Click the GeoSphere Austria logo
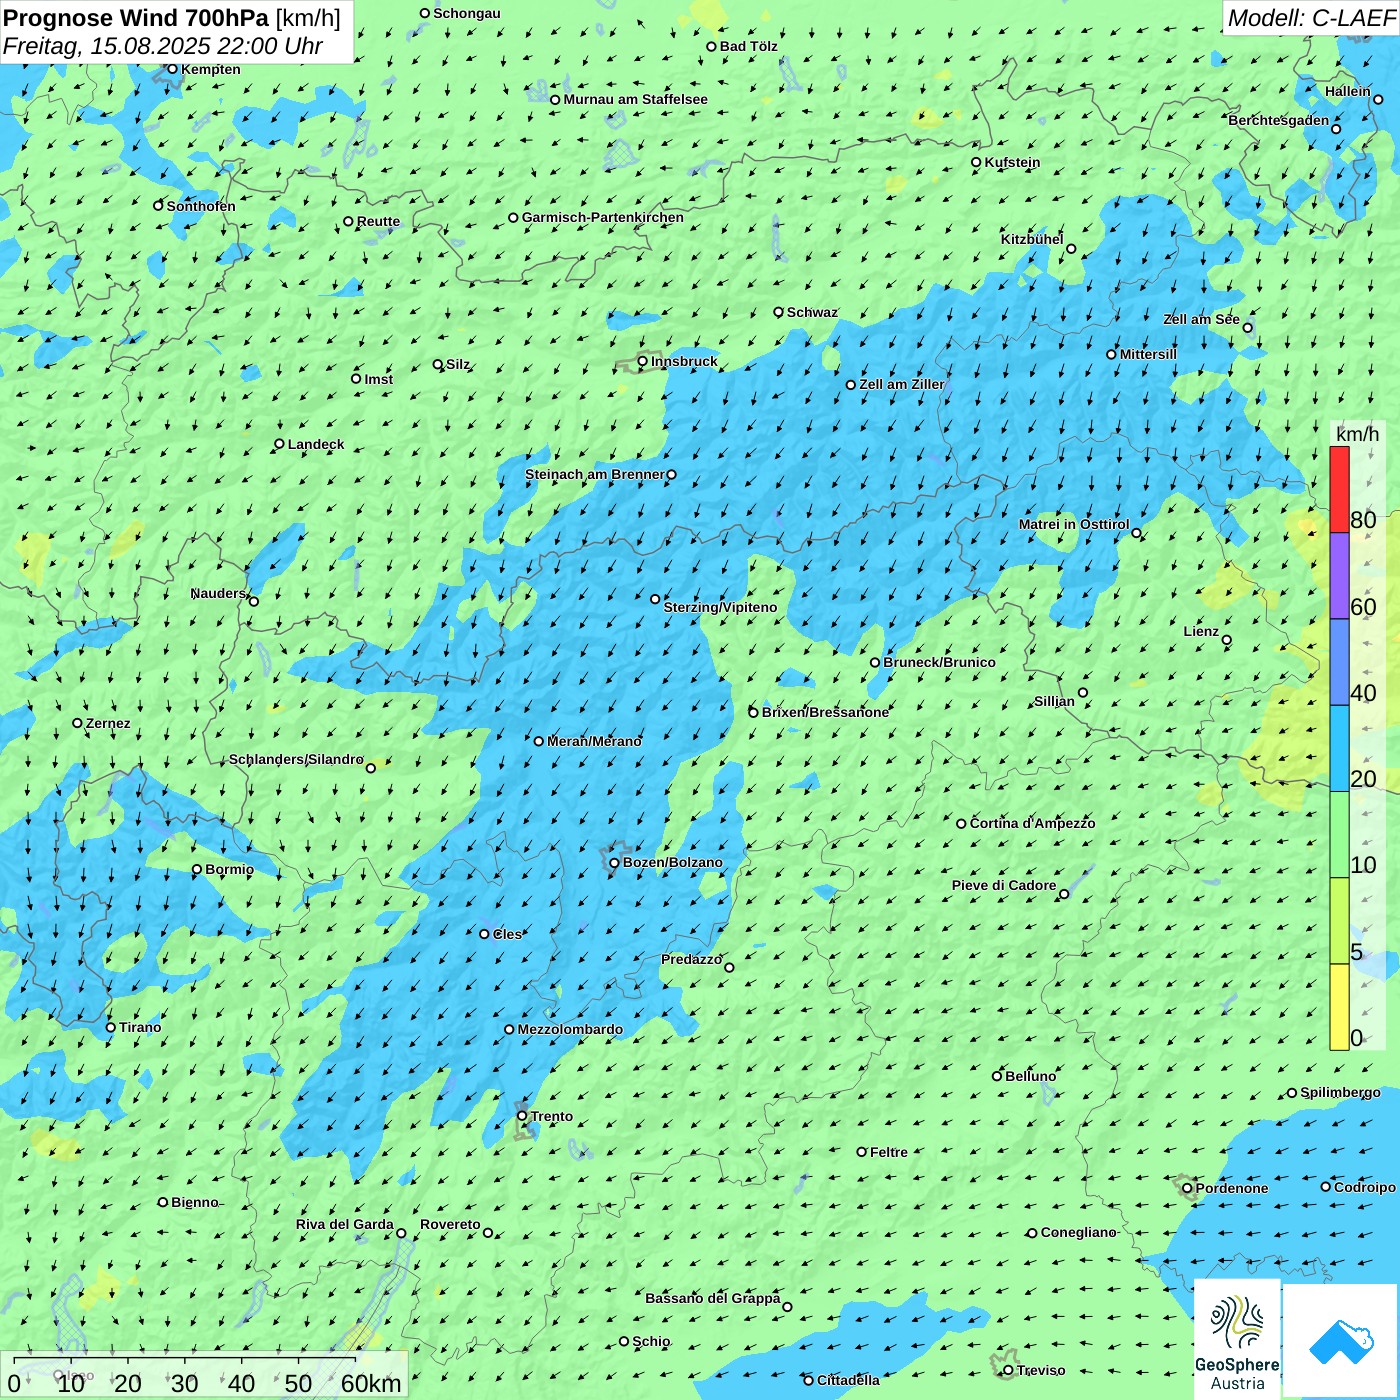Viewport: 1400px width, 1400px height. click(x=1237, y=1339)
